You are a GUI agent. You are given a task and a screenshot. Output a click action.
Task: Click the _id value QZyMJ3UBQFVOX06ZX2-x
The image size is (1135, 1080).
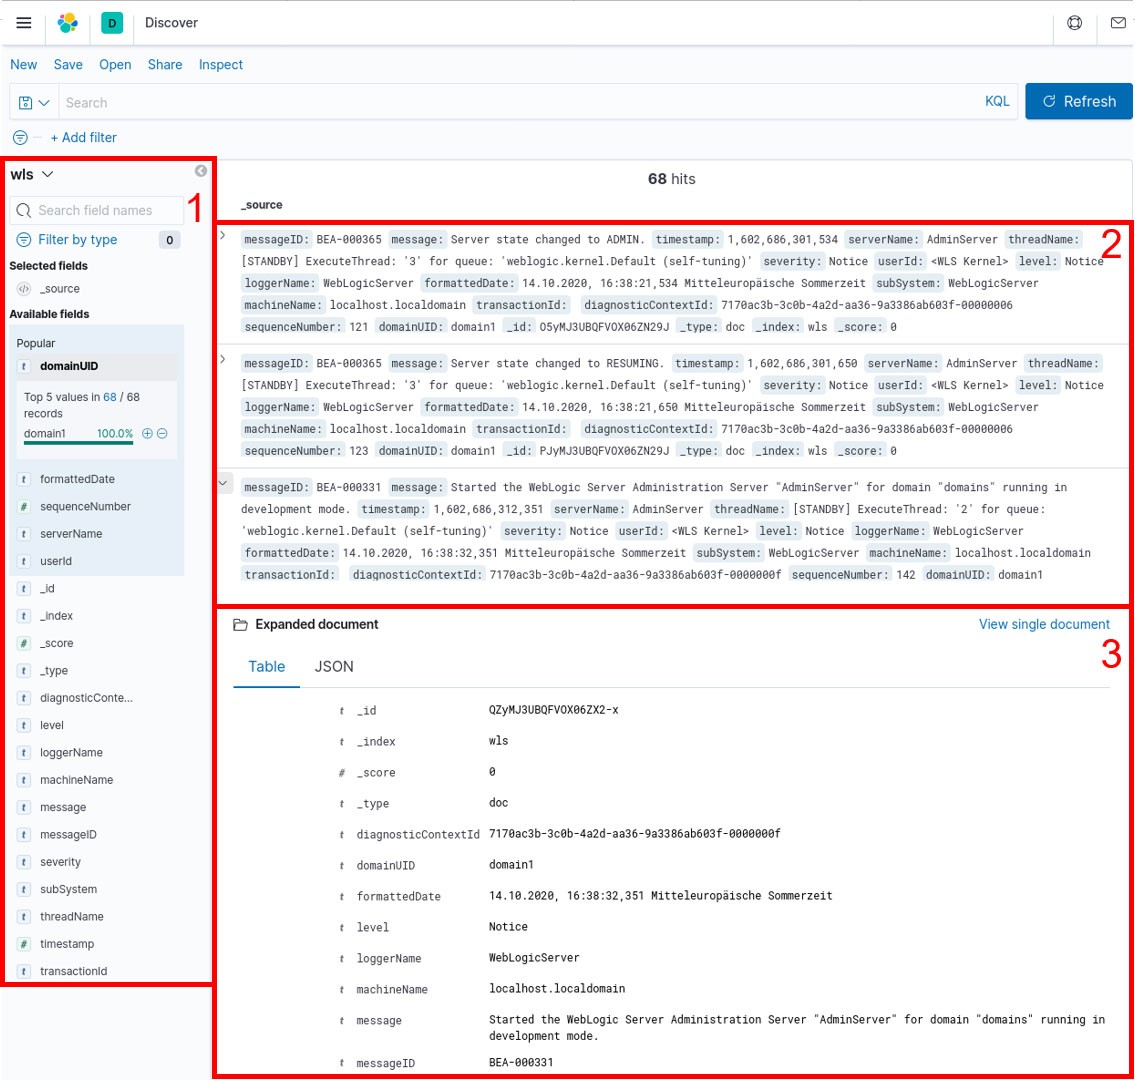tap(554, 710)
